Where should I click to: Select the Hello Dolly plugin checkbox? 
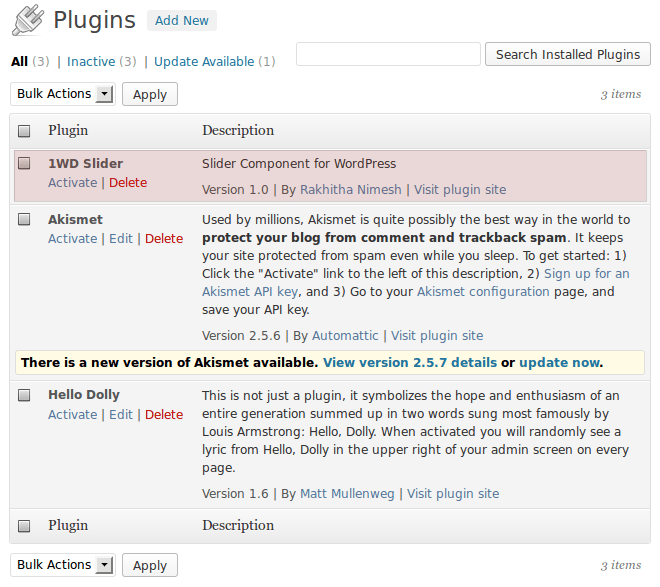(24, 396)
